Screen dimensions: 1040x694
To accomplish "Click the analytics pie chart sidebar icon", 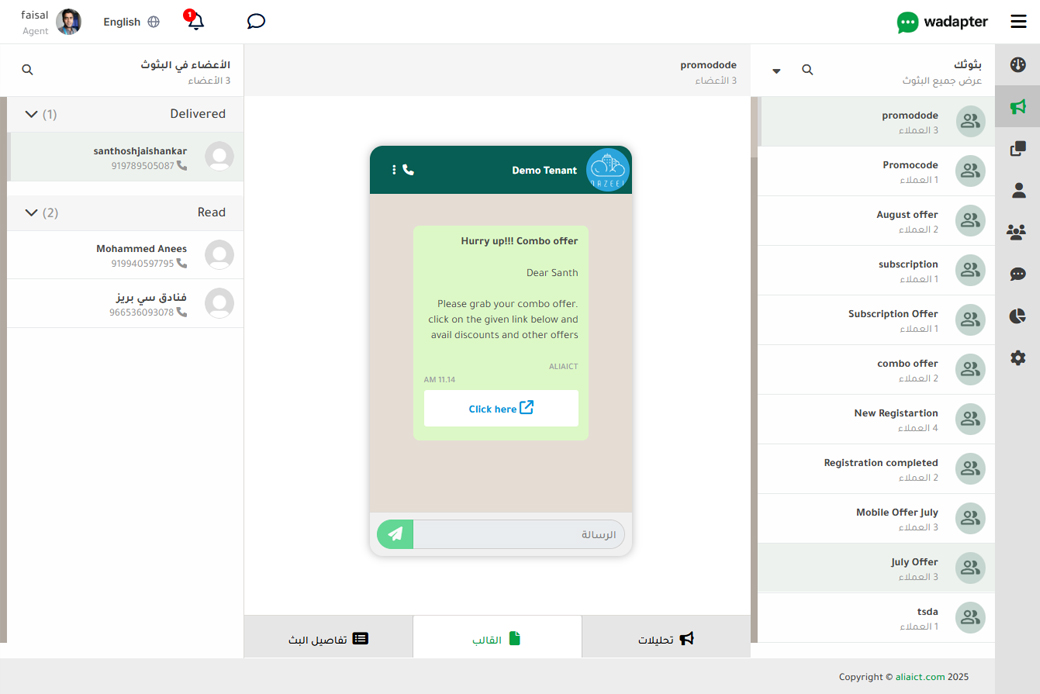I will (x=1018, y=316).
